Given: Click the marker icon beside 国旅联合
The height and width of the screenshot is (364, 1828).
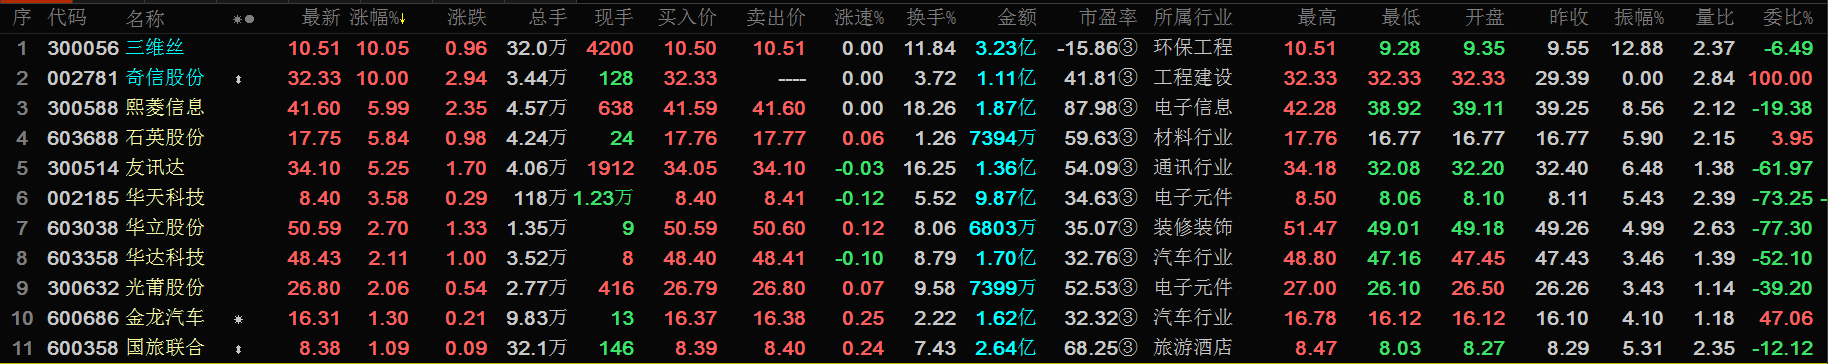Looking at the screenshot, I should tap(238, 349).
